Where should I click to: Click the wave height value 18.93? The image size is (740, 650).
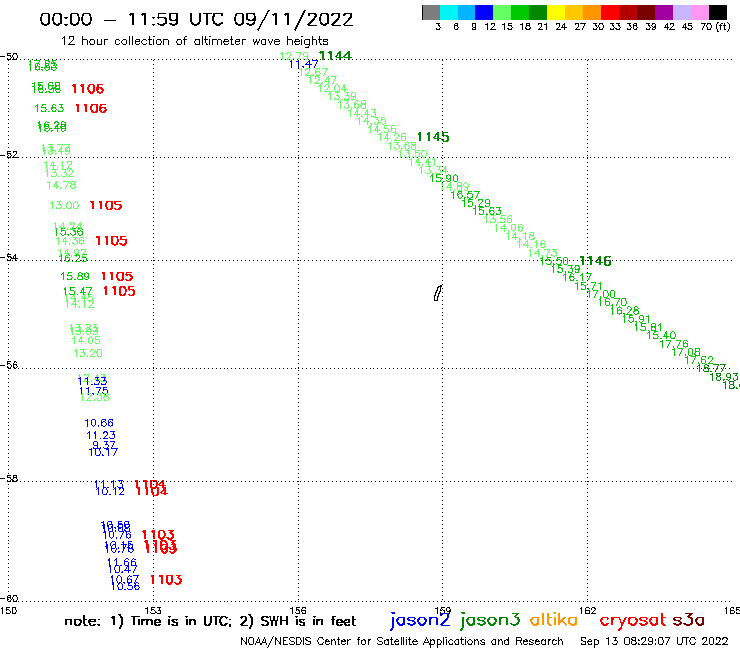(x=724, y=377)
